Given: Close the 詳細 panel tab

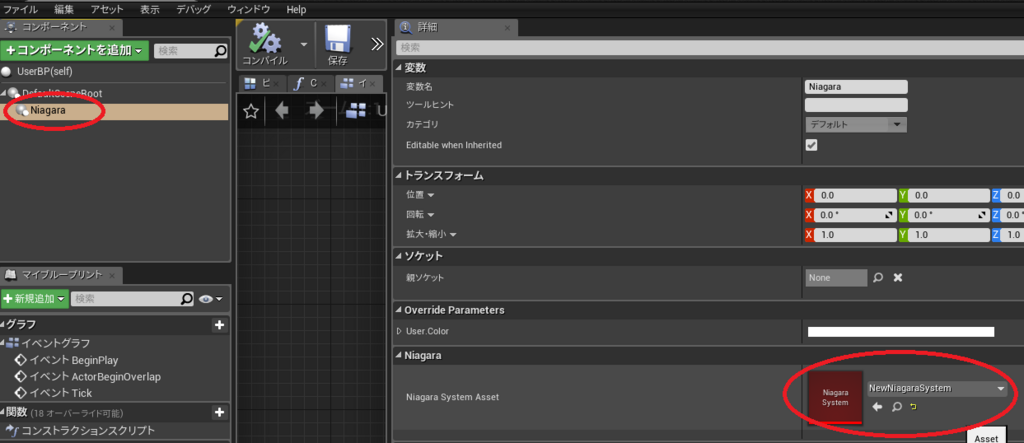Looking at the screenshot, I should 507,28.
